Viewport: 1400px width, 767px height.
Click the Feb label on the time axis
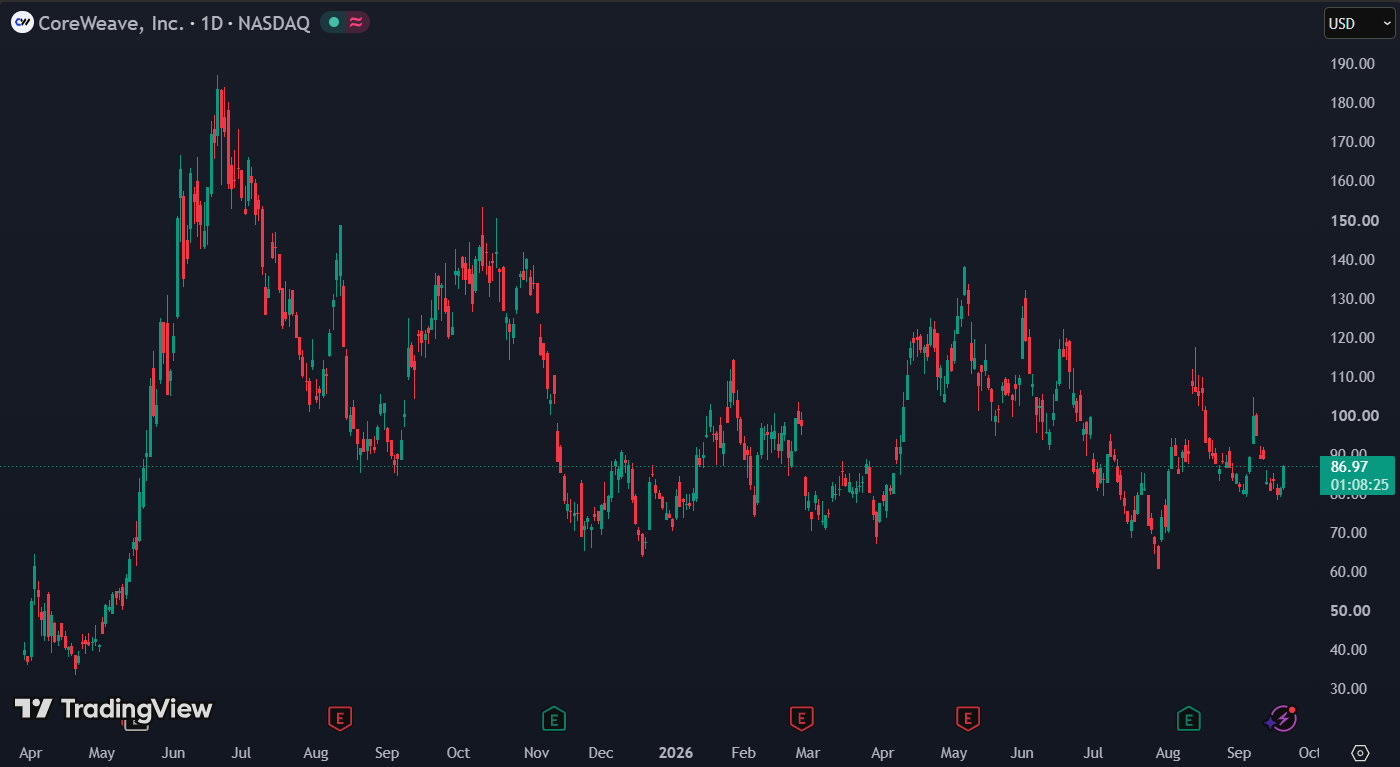click(743, 753)
